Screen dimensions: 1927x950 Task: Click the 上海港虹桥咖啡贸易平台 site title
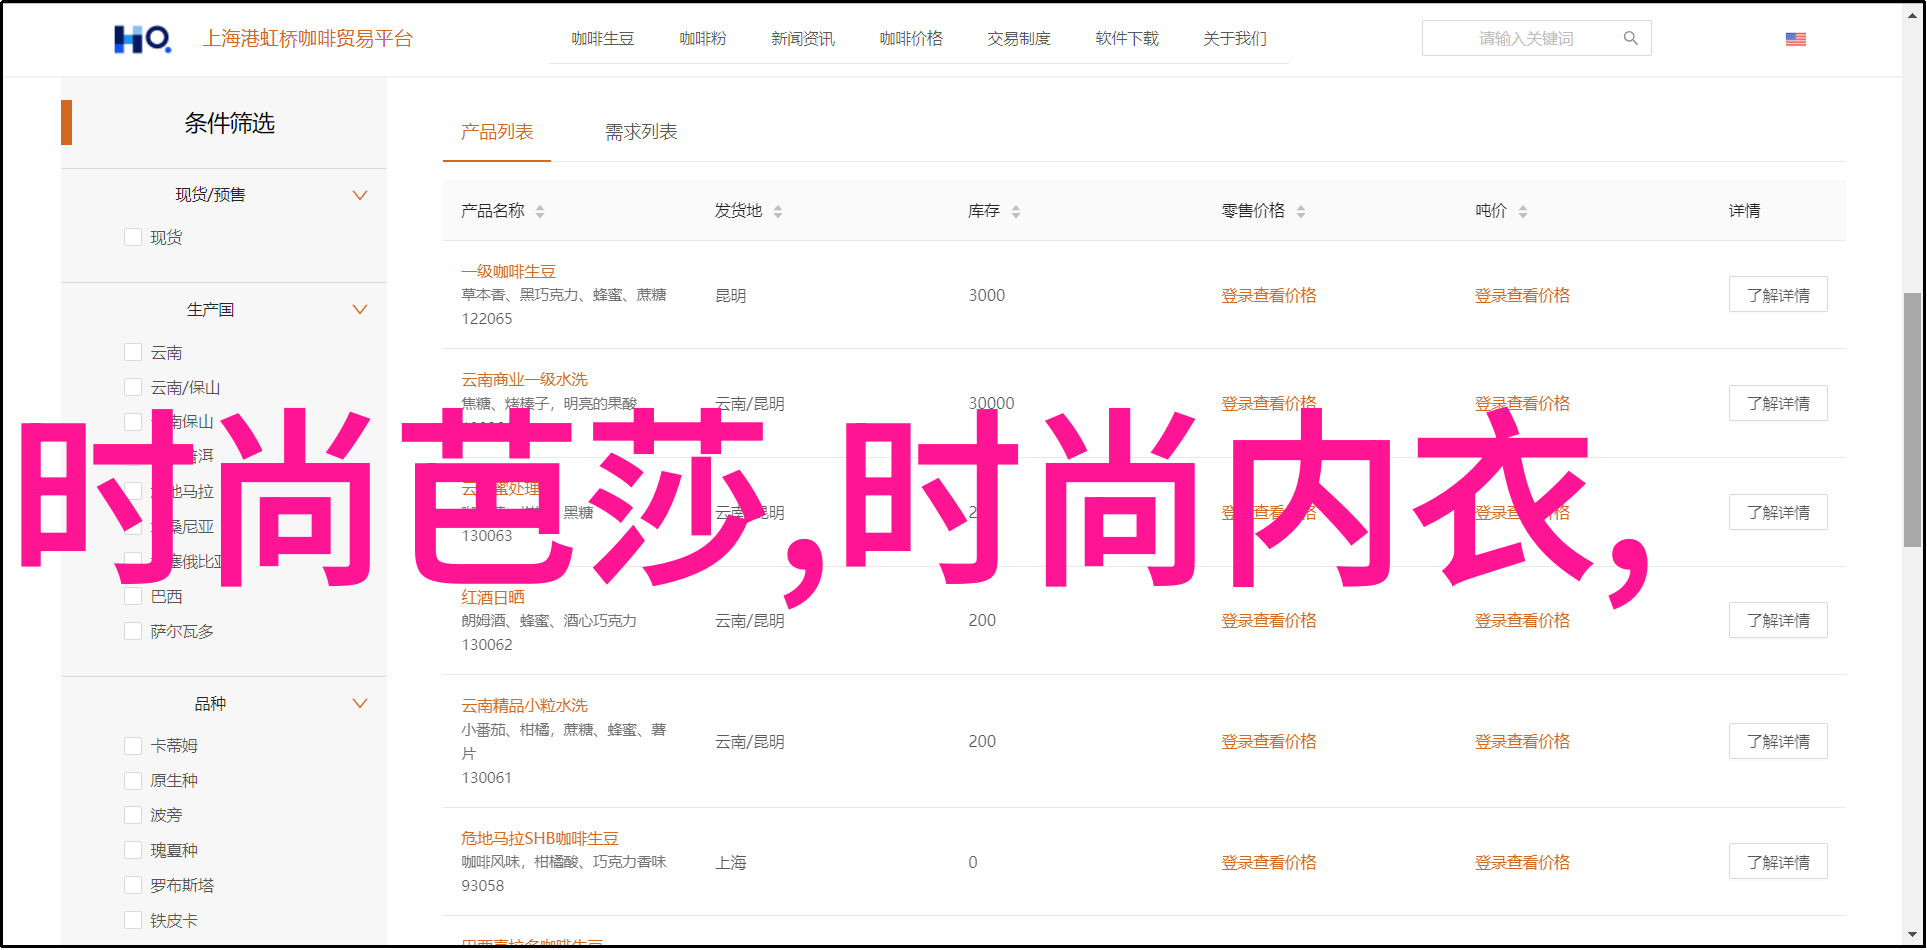(x=308, y=39)
